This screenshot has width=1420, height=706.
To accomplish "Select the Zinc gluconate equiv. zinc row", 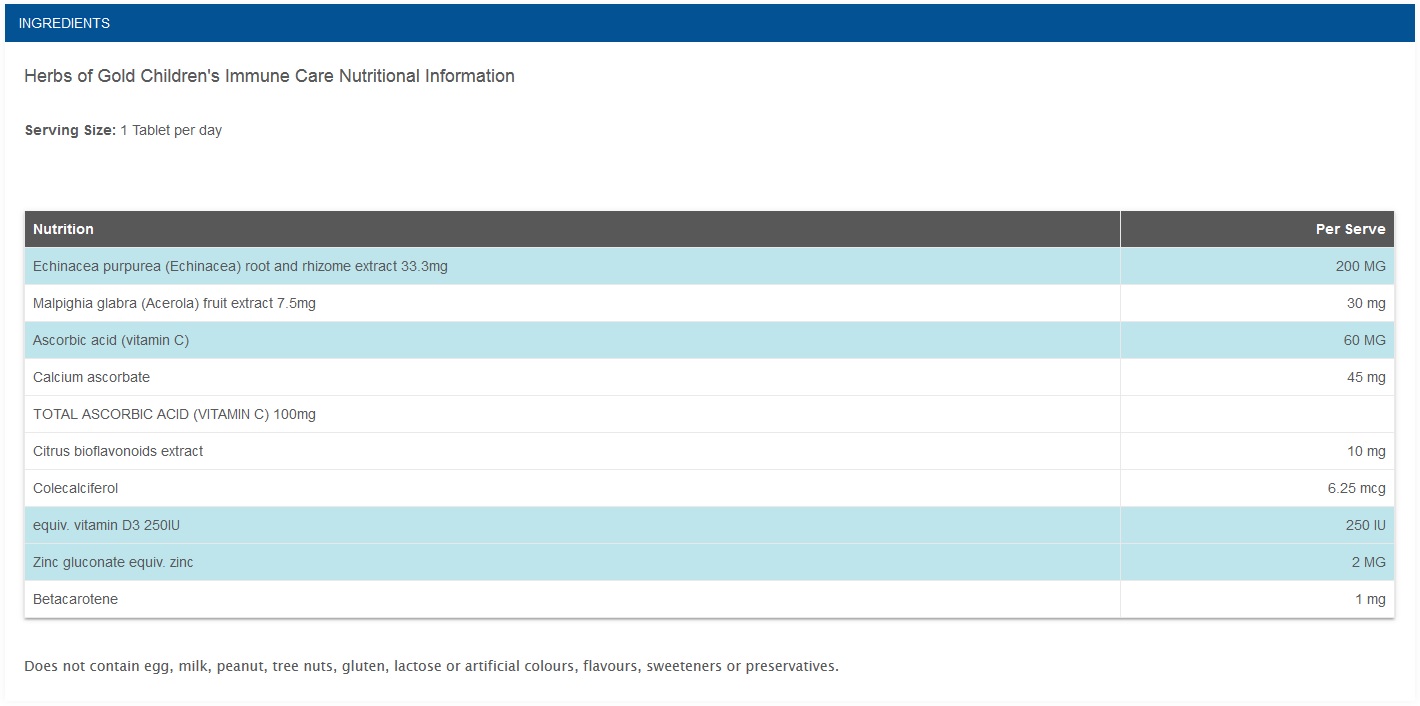I will tap(709, 562).
